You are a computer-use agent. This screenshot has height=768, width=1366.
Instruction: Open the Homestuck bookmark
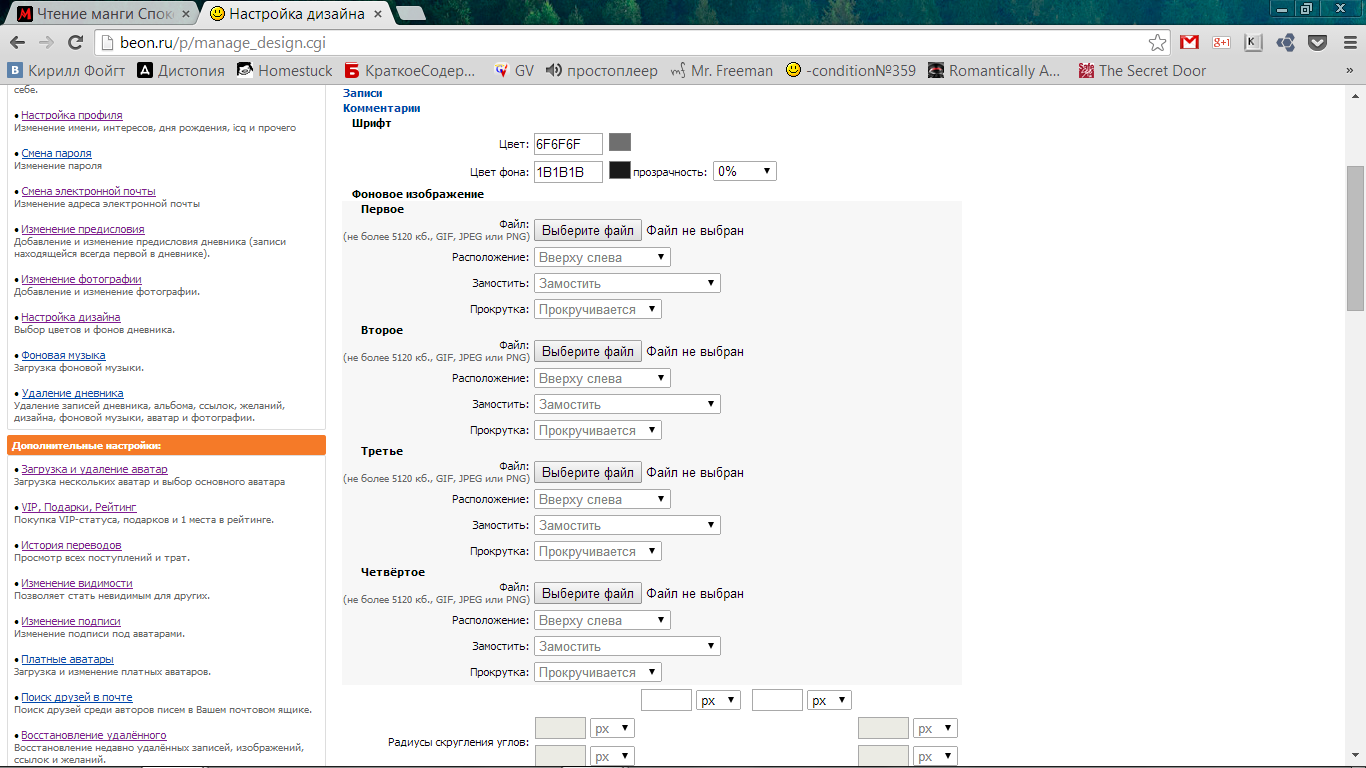tap(285, 70)
